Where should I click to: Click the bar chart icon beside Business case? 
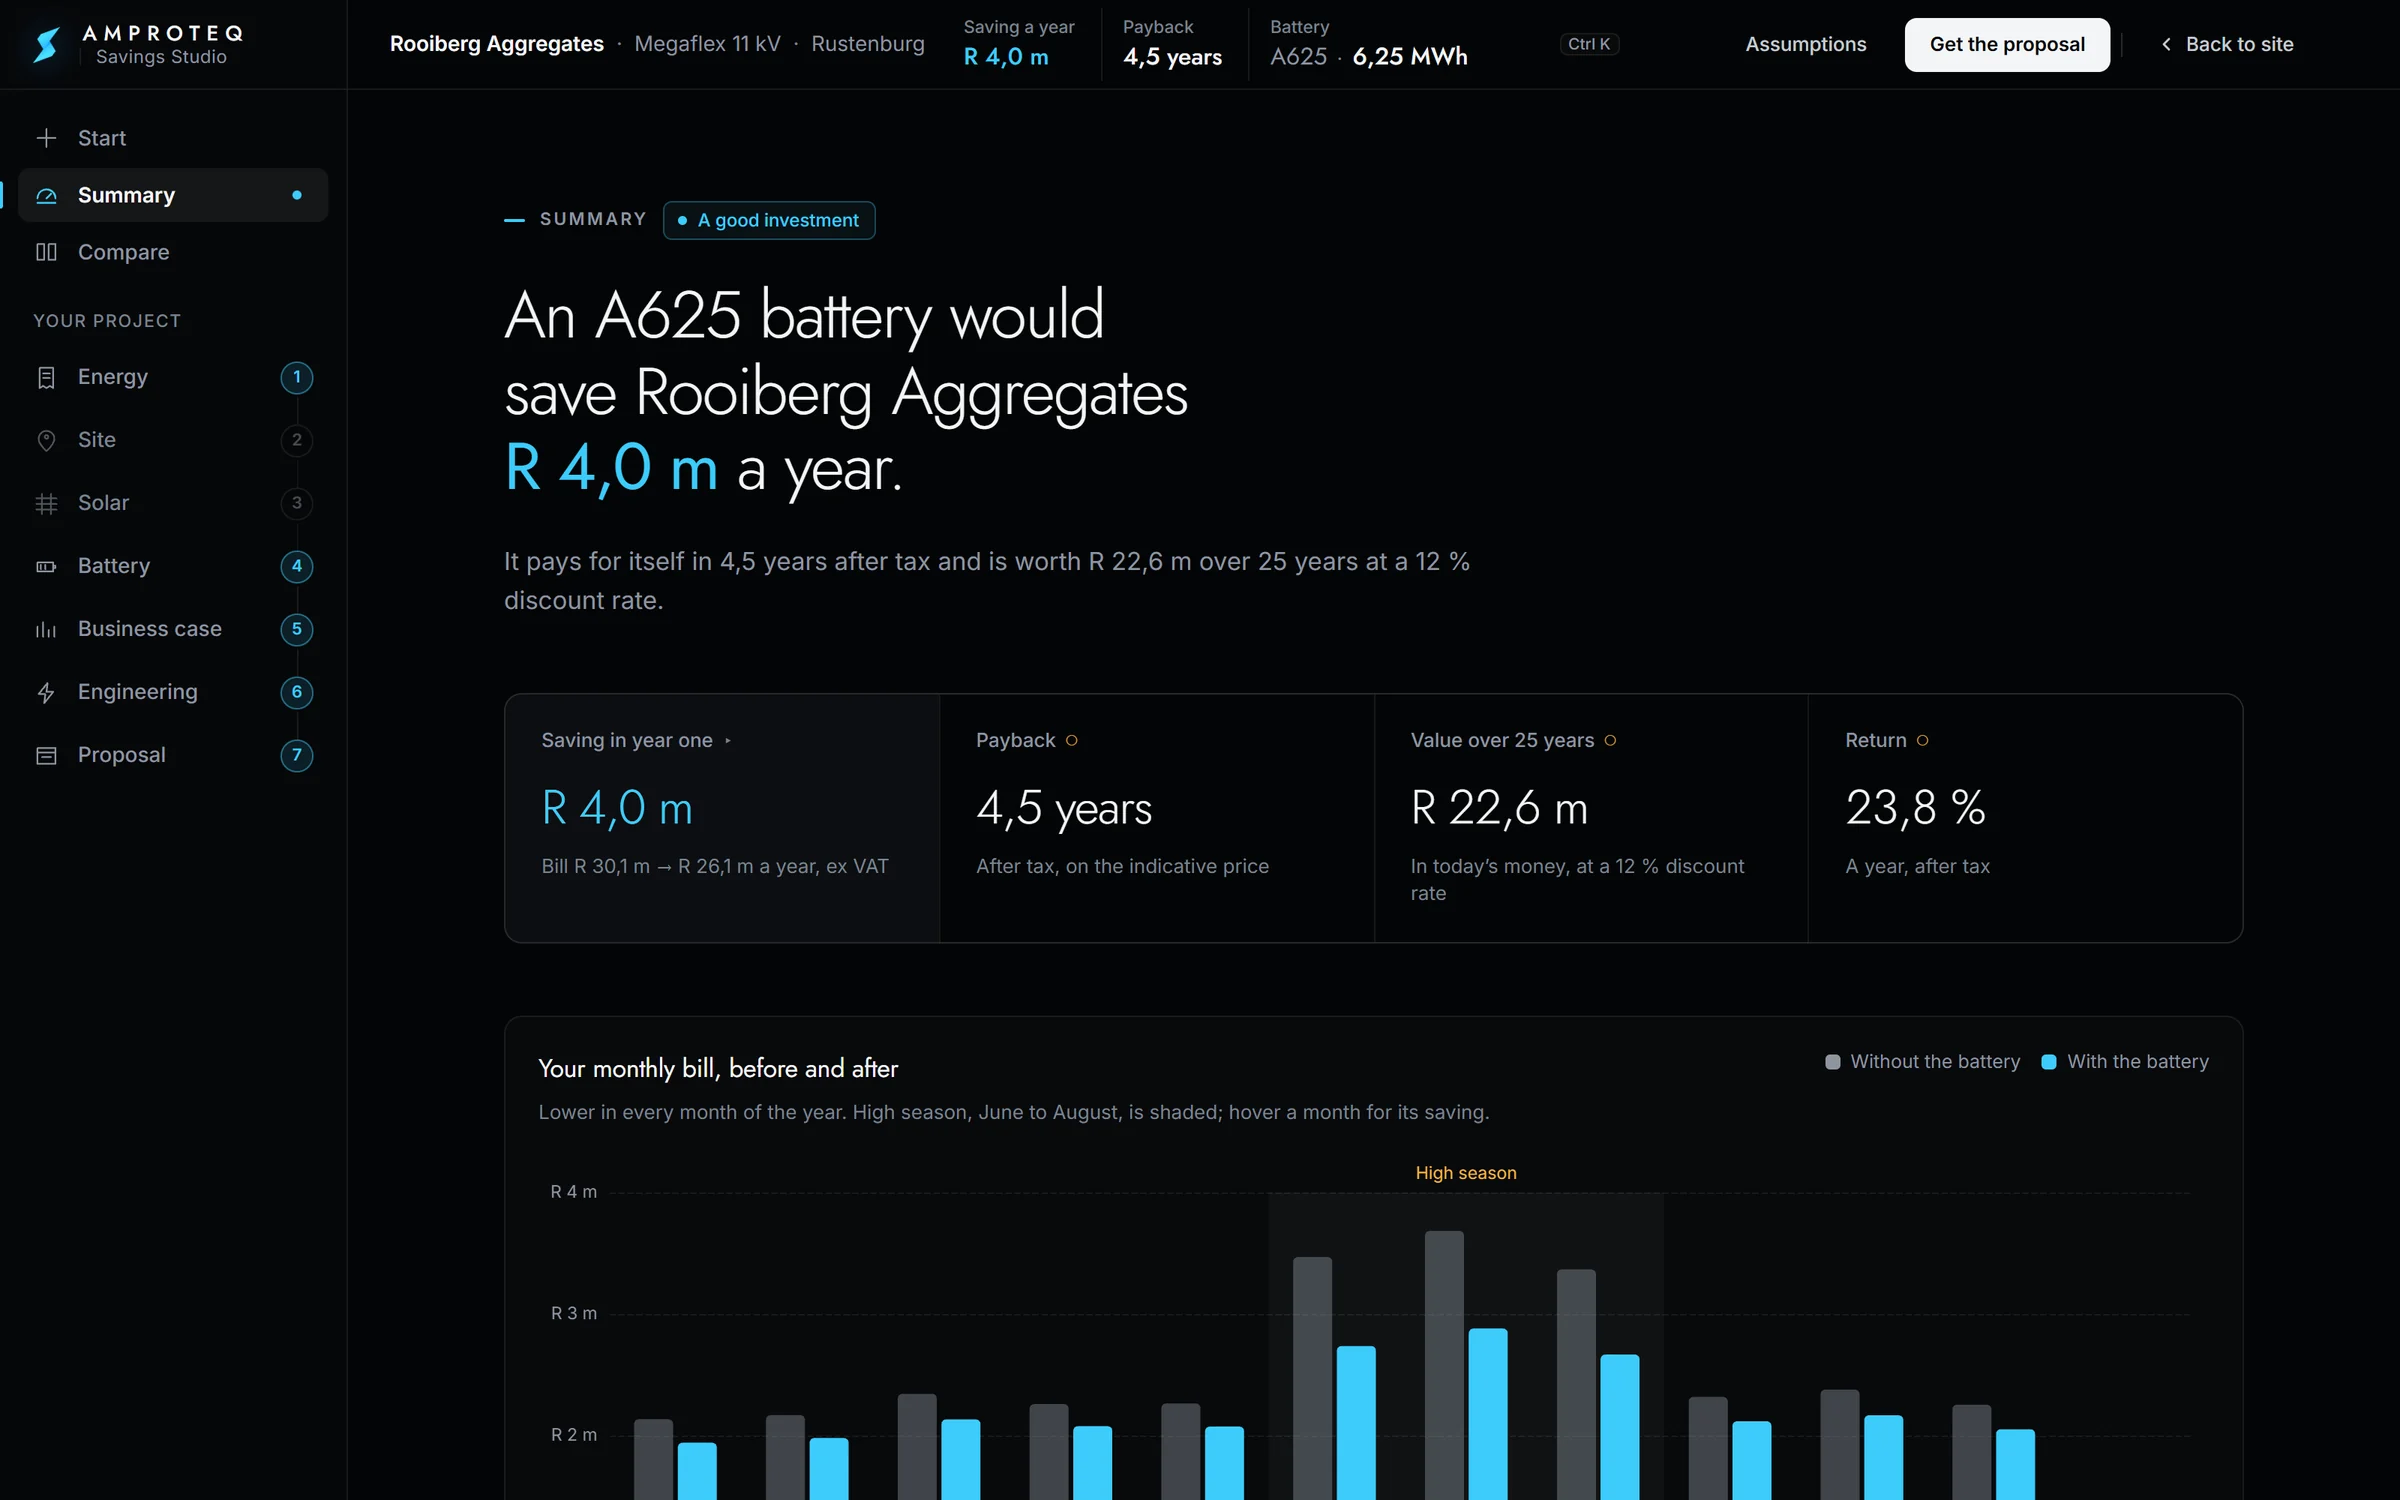(46, 629)
